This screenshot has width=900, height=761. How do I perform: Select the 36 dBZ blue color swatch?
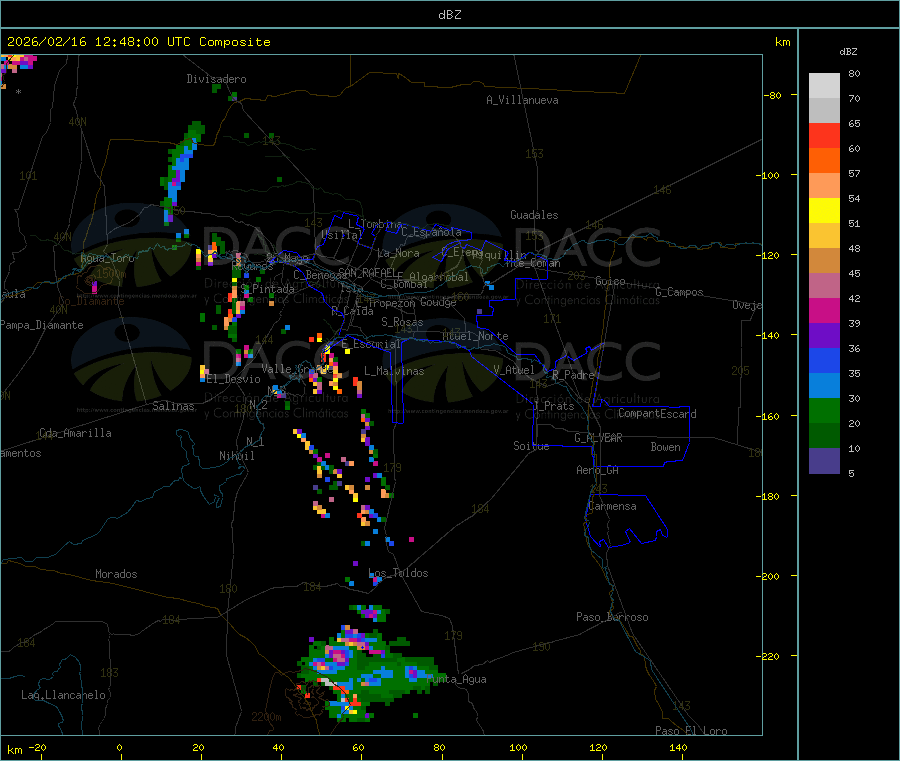[824, 360]
